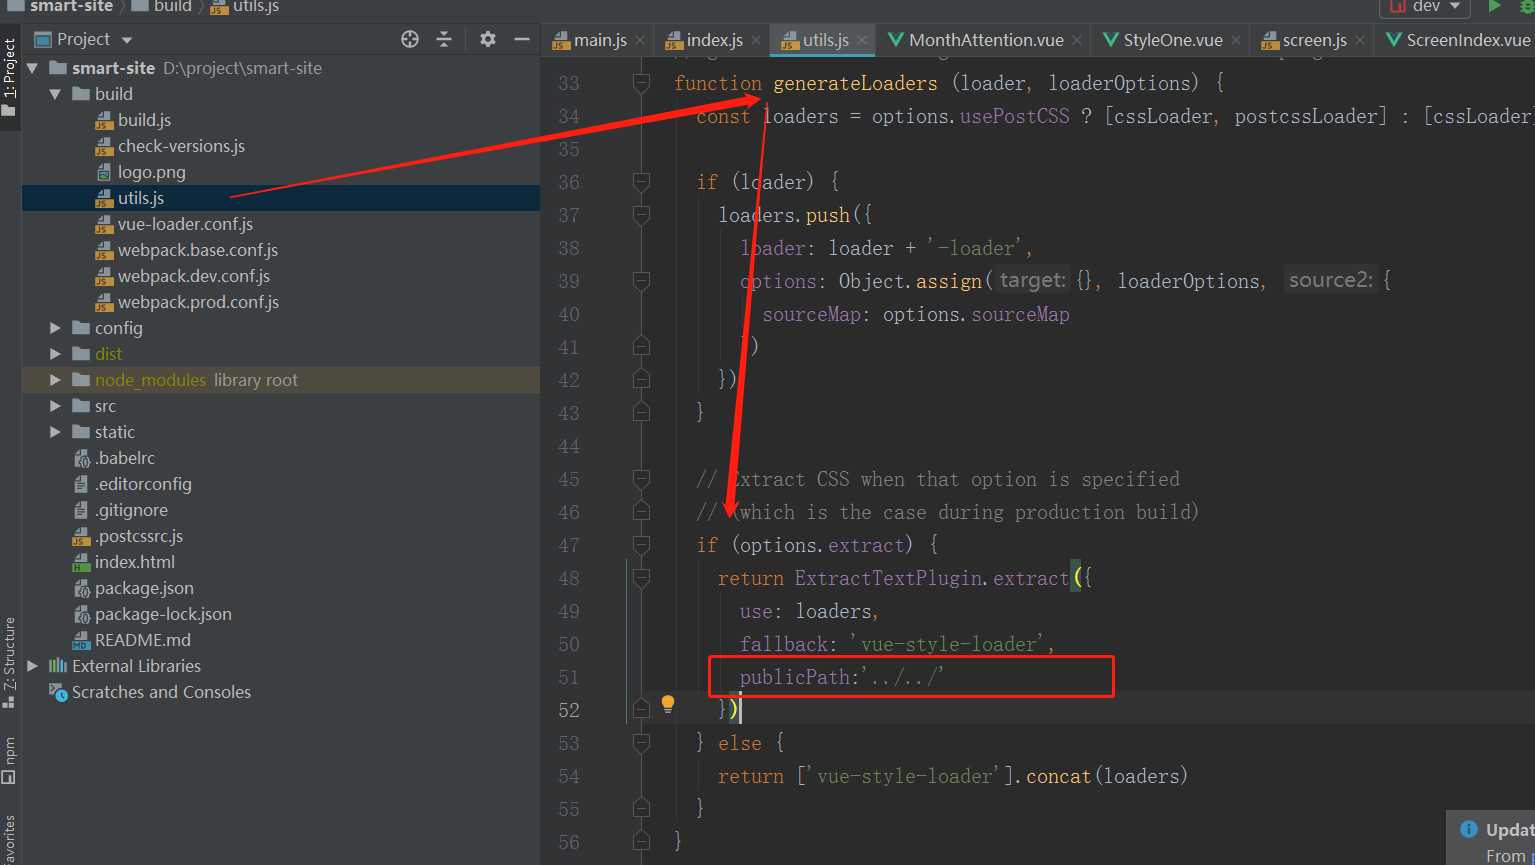This screenshot has height=865, width=1535.
Task: Click the scroll-from-source target icon
Action: tap(410, 39)
